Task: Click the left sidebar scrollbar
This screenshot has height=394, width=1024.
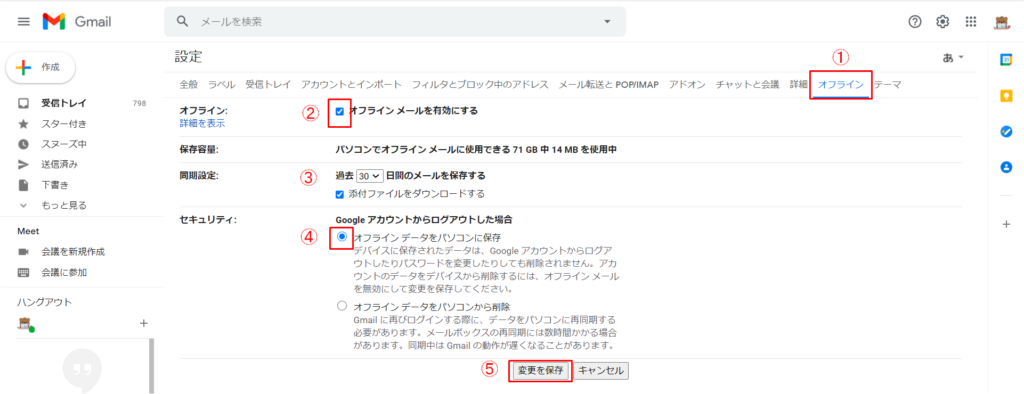Action: 153,366
